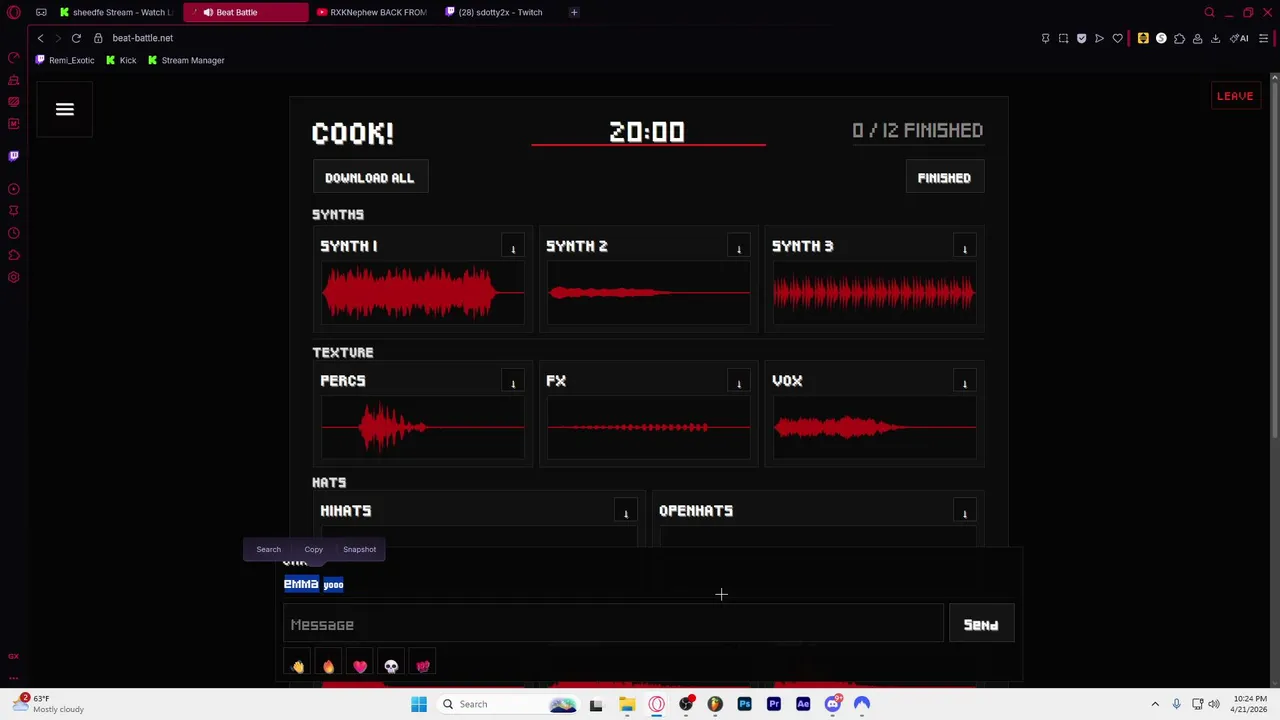Screen dimensions: 1280x720
Task: Open the browser snapshot tool in toolbar
Action: pos(1063,38)
